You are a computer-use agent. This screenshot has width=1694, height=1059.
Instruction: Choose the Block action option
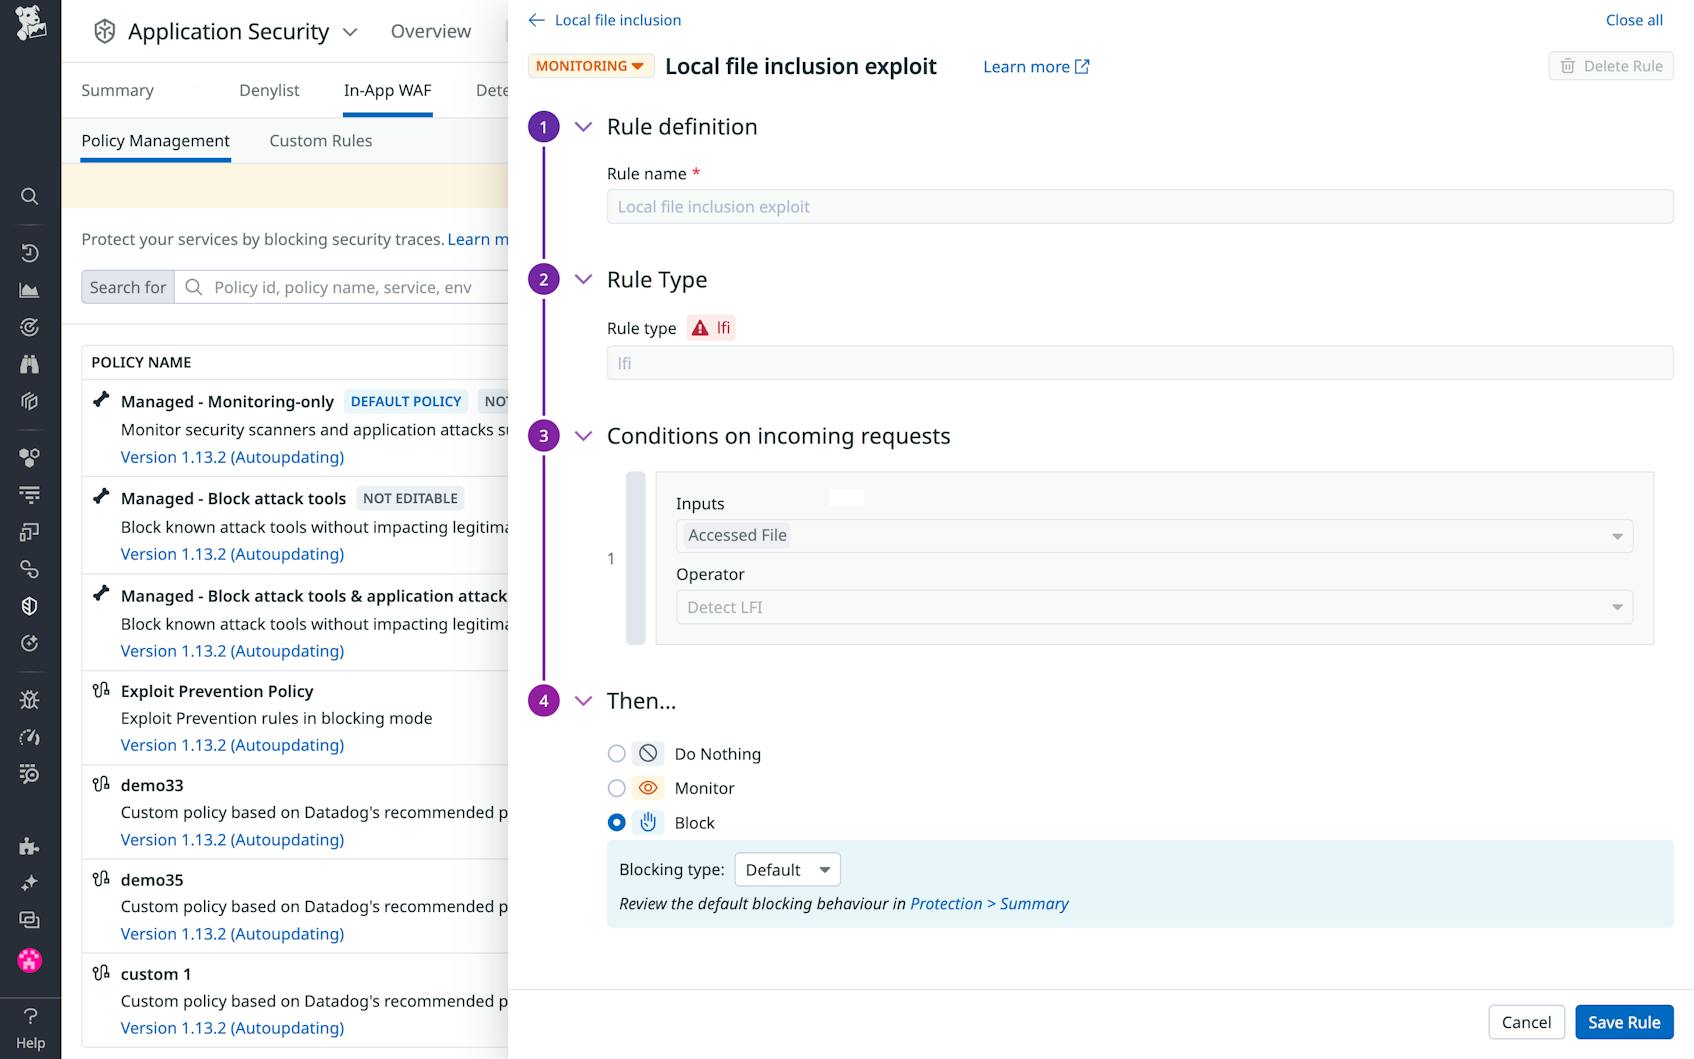[x=616, y=822]
